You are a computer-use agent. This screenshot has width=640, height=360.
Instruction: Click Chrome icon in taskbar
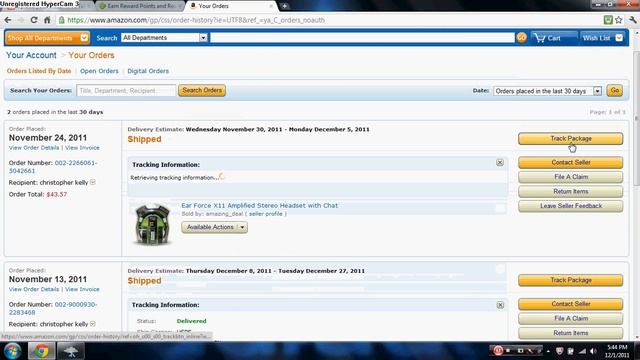(x=41, y=351)
